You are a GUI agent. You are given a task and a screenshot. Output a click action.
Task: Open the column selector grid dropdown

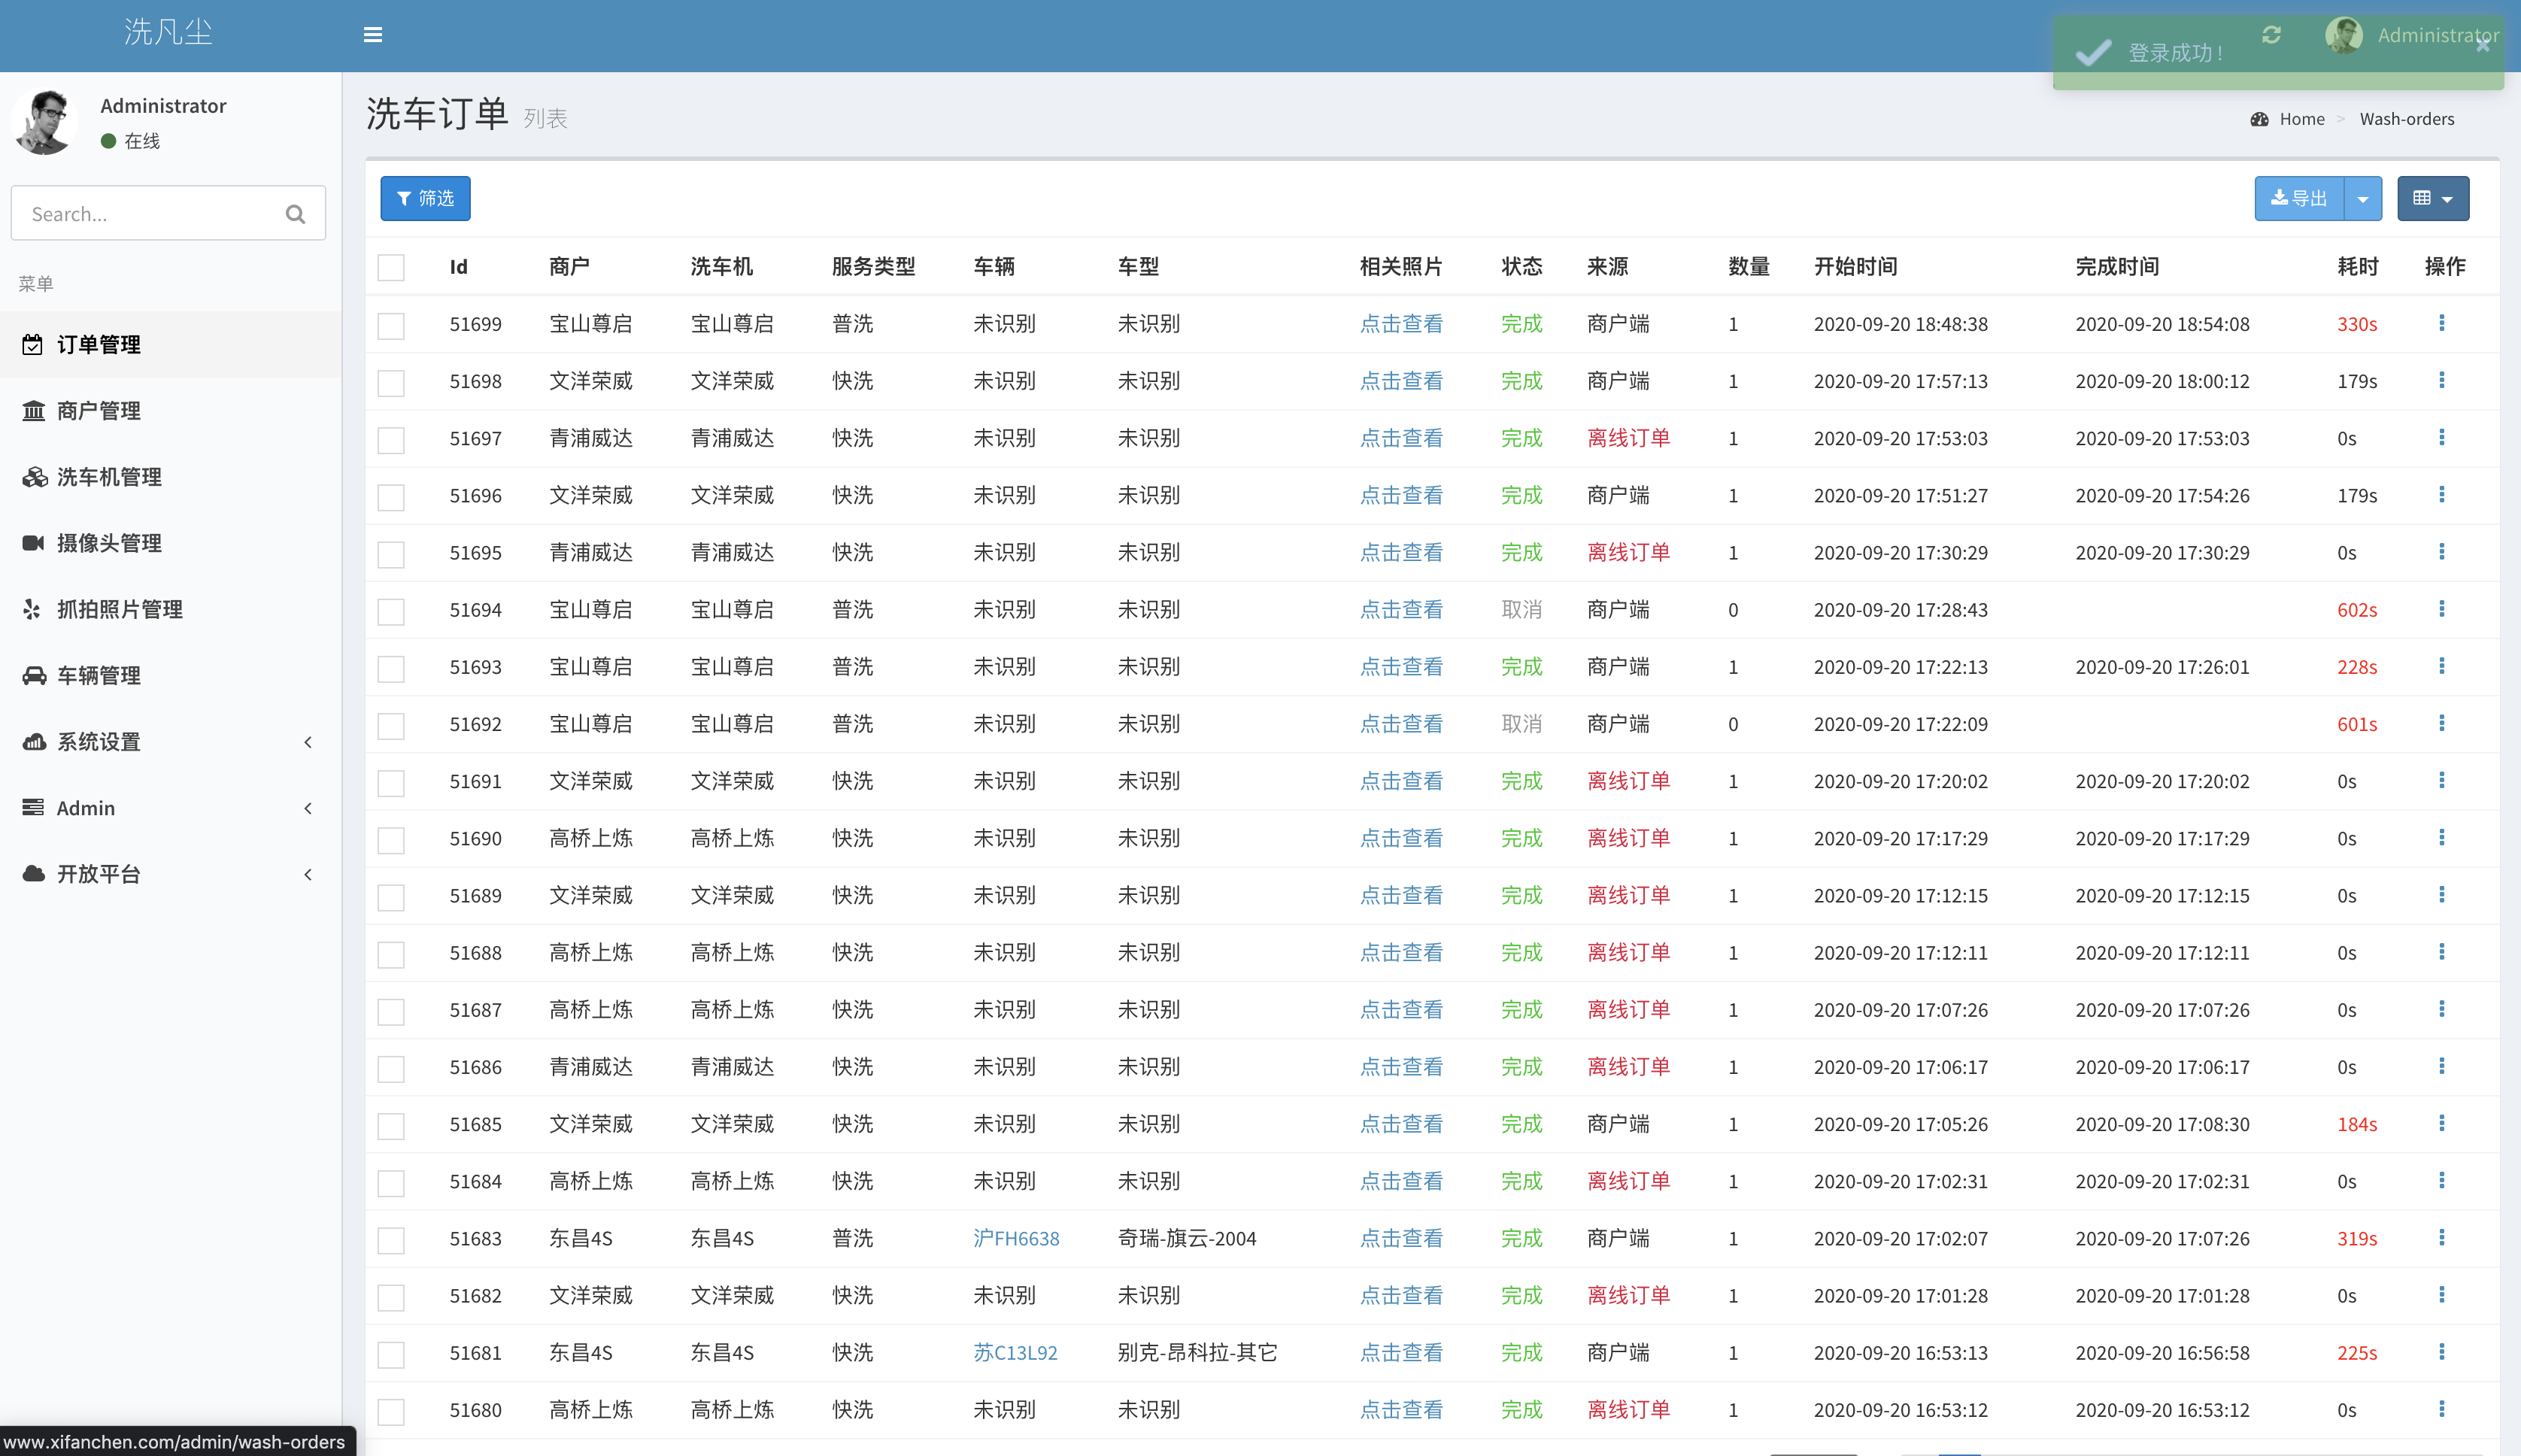2433,199
